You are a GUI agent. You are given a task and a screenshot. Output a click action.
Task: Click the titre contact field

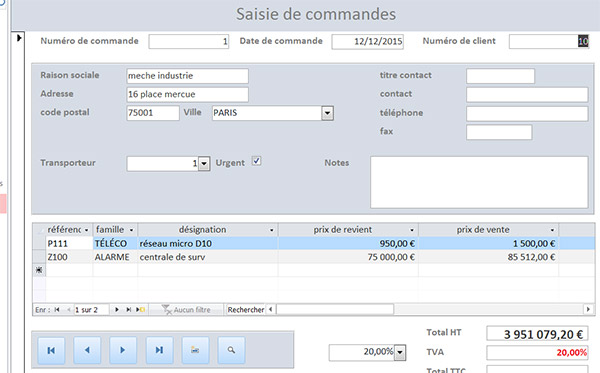pos(501,76)
